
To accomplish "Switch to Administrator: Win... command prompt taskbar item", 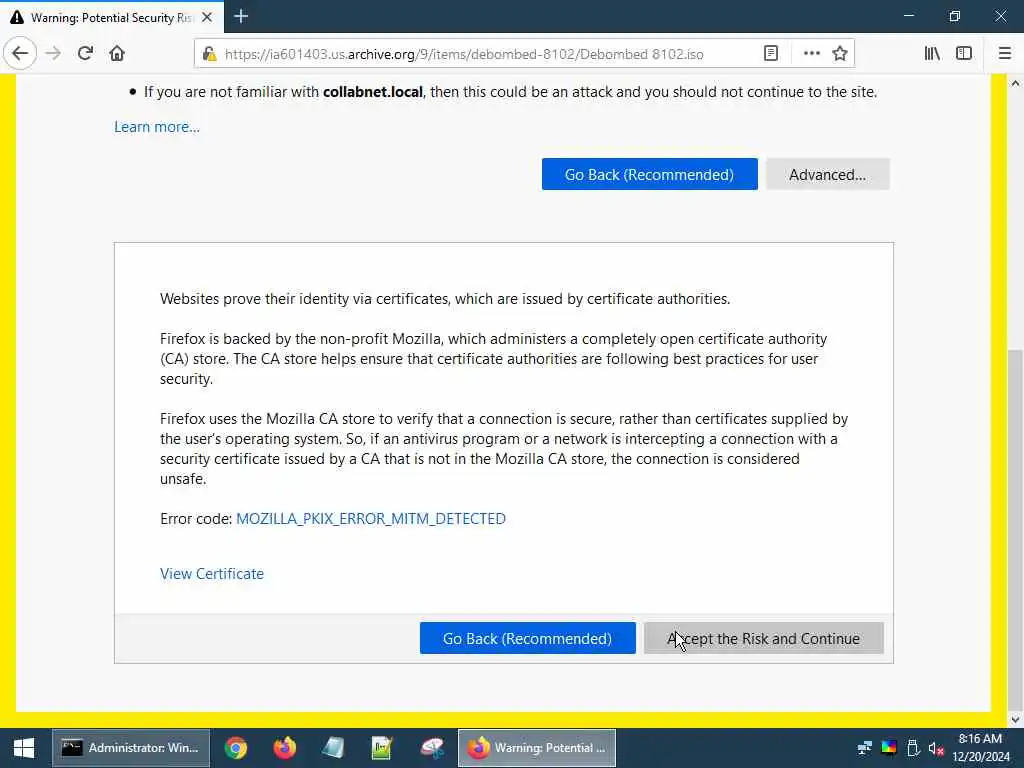I will point(131,748).
